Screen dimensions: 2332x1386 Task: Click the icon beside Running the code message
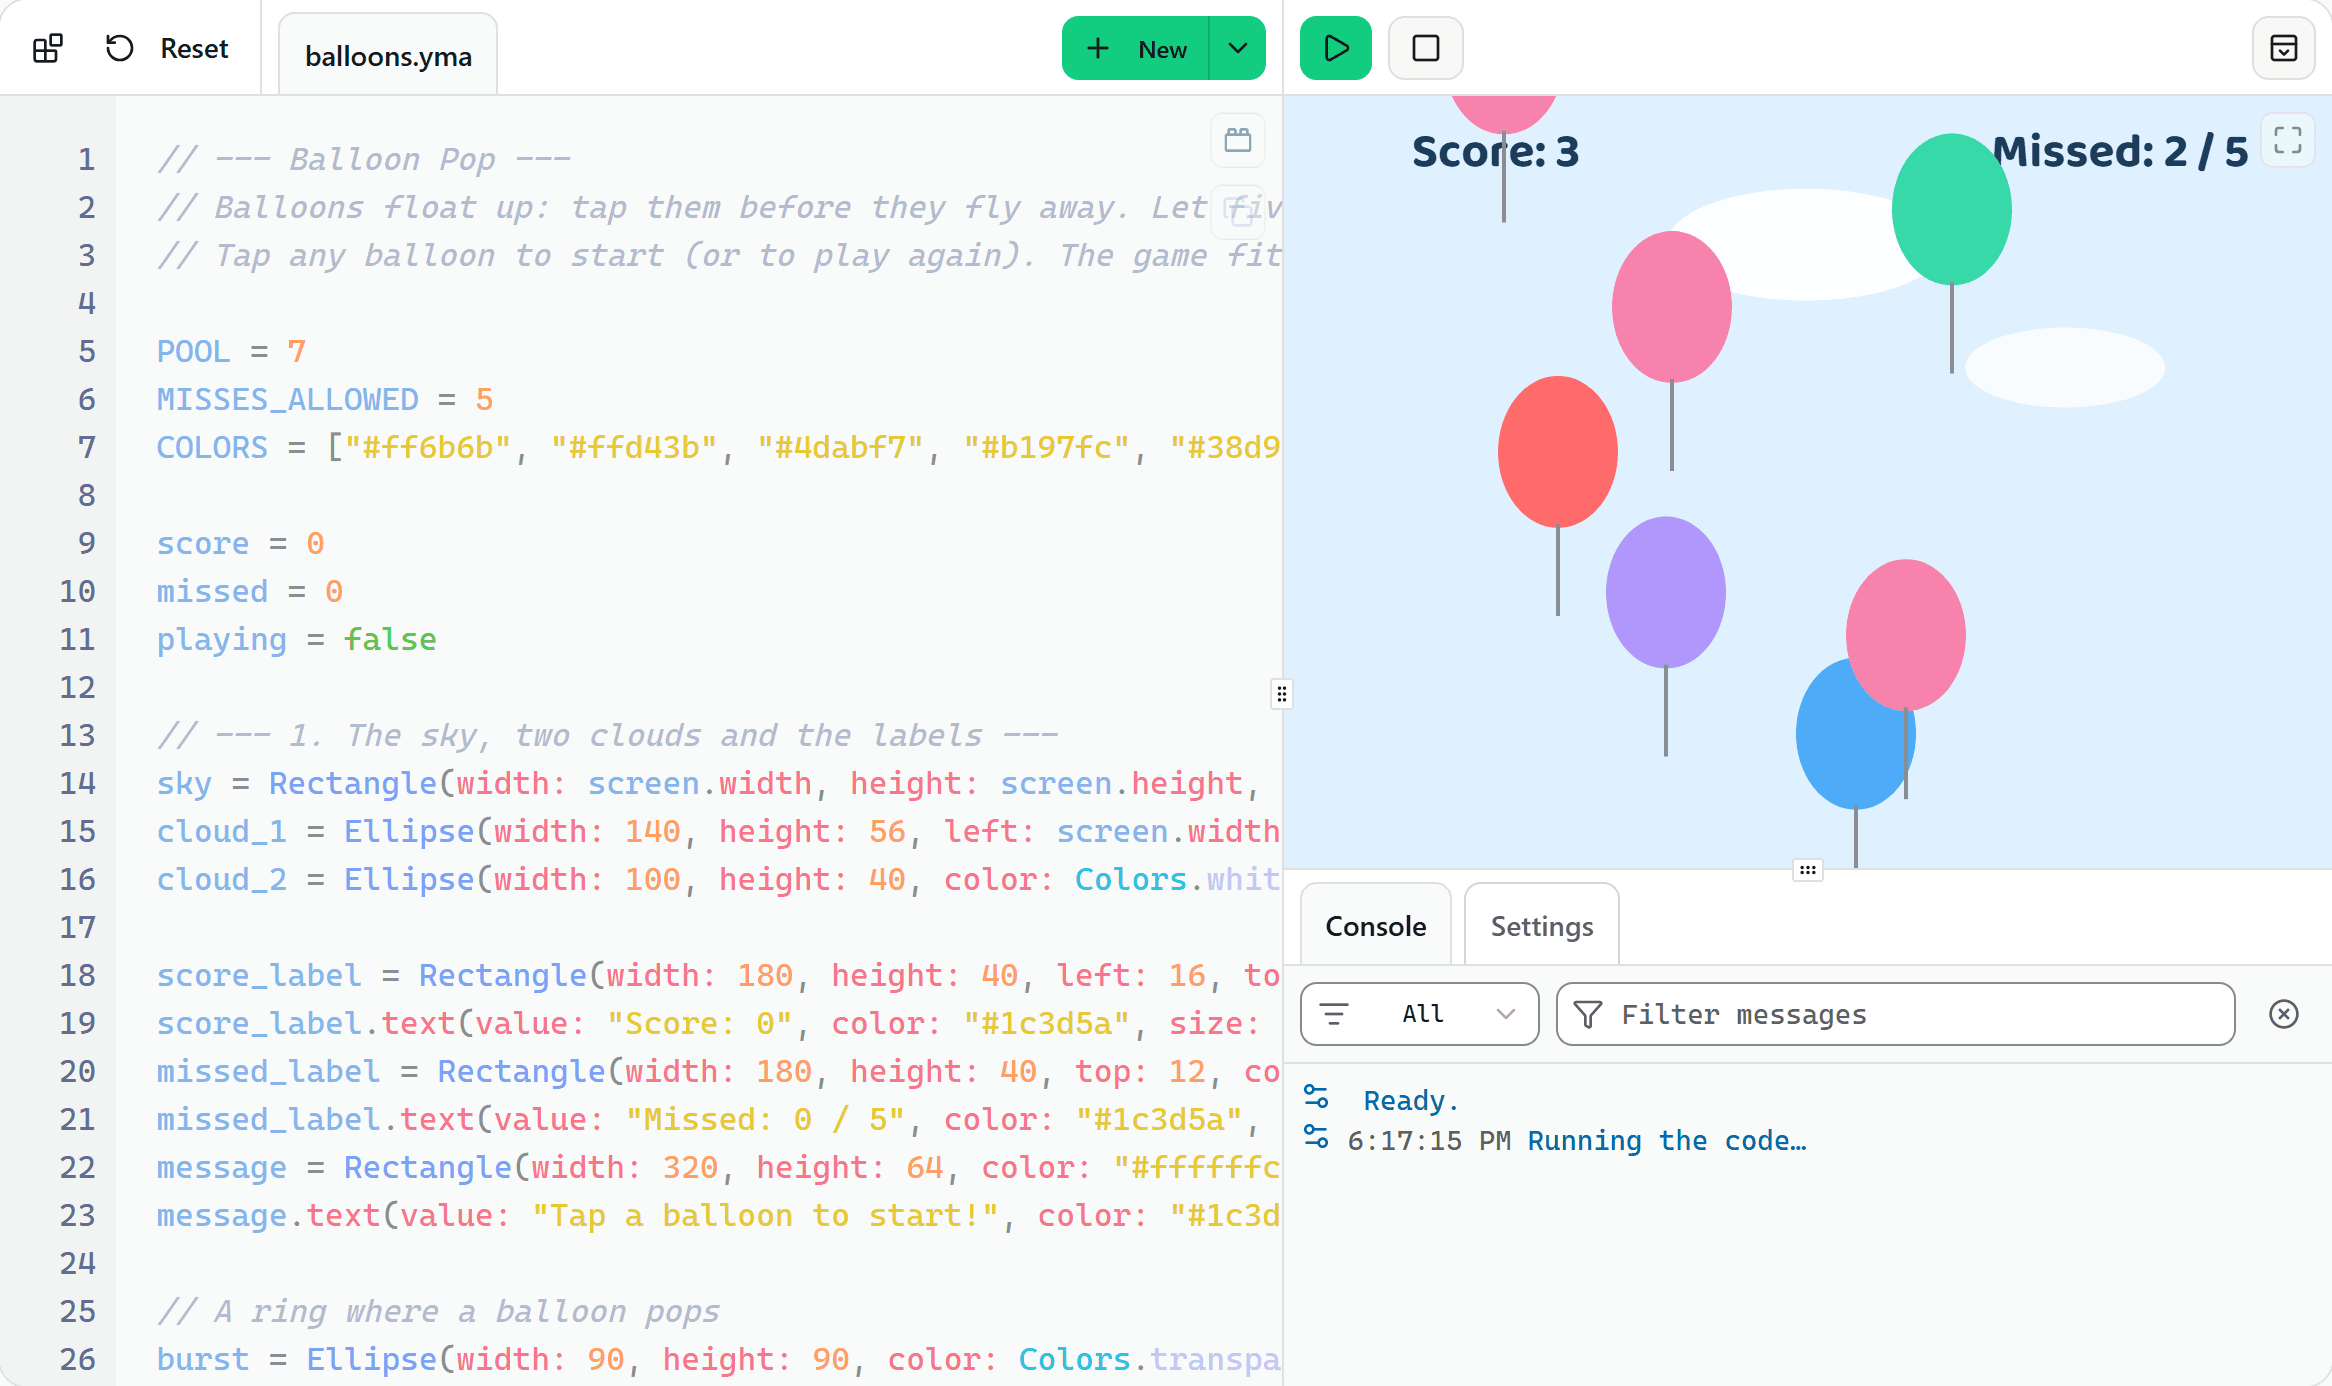click(x=1316, y=1137)
